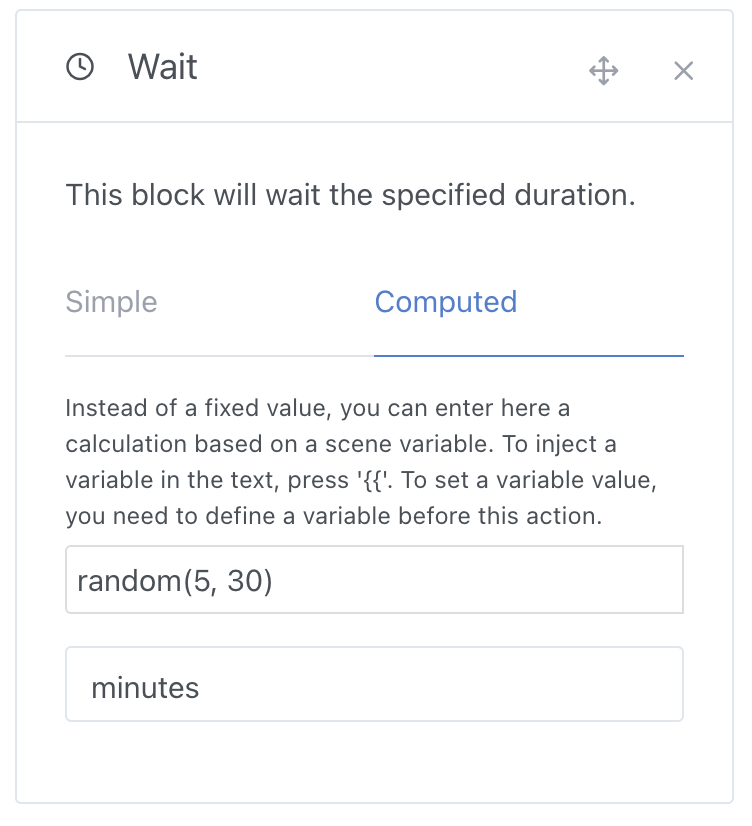The image size is (752, 826).
Task: Click the Wait block title text
Action: [161, 68]
